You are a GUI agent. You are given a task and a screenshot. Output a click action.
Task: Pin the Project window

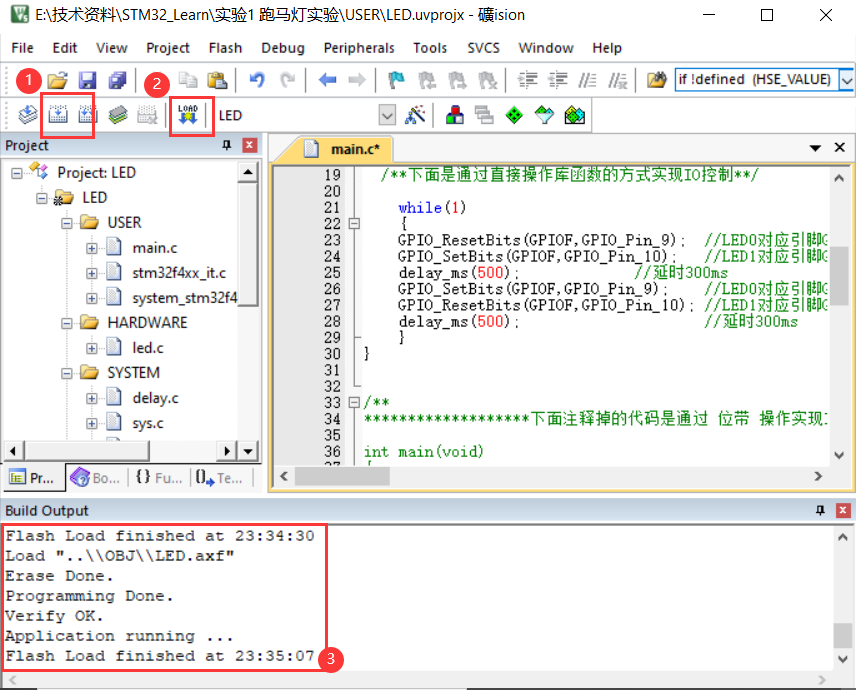click(x=227, y=146)
